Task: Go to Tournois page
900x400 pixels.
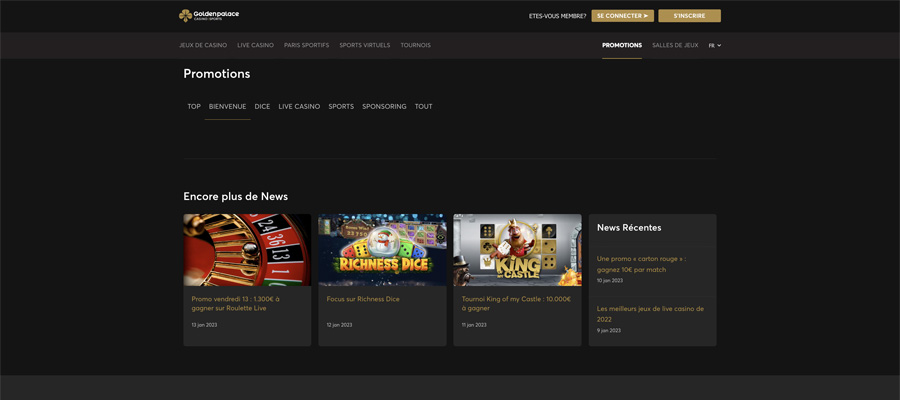Action: (x=416, y=45)
